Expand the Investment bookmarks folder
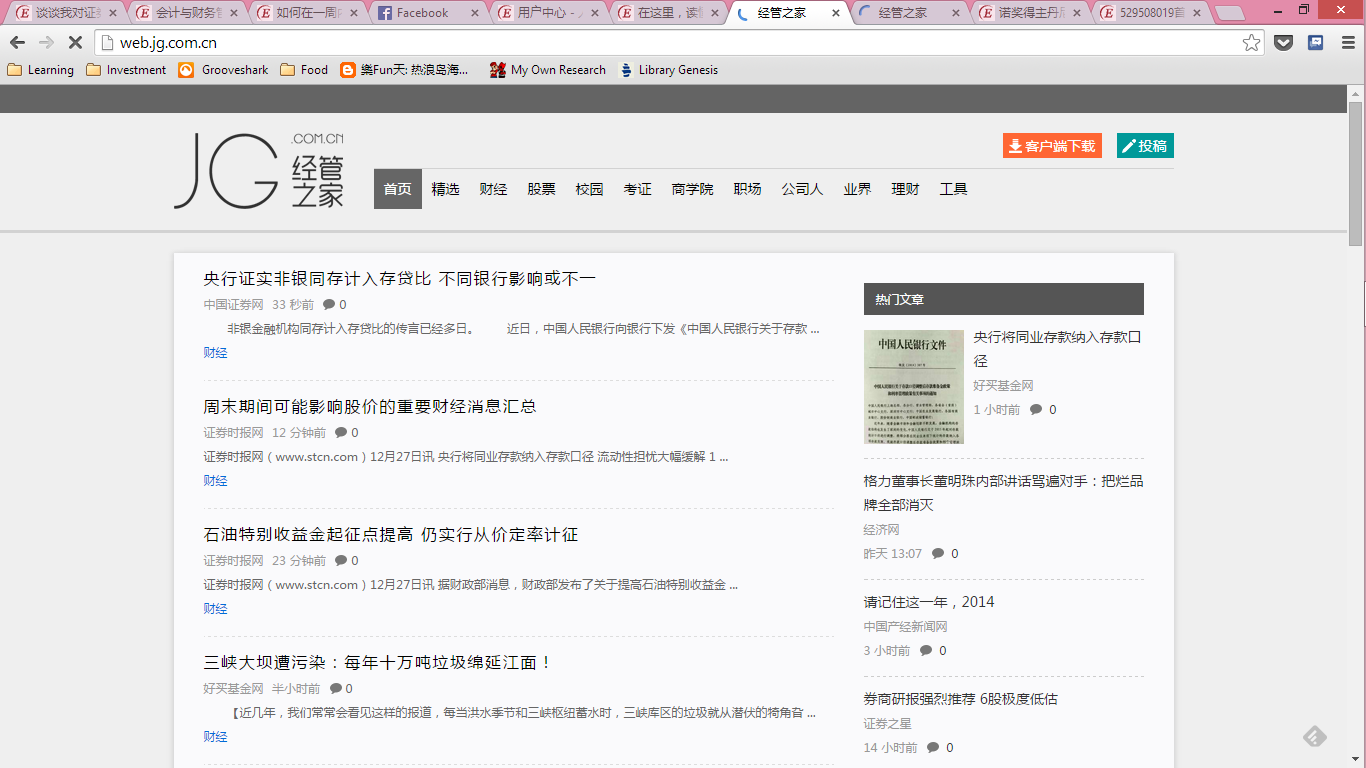Viewport: 1366px width, 768px height. click(x=126, y=70)
